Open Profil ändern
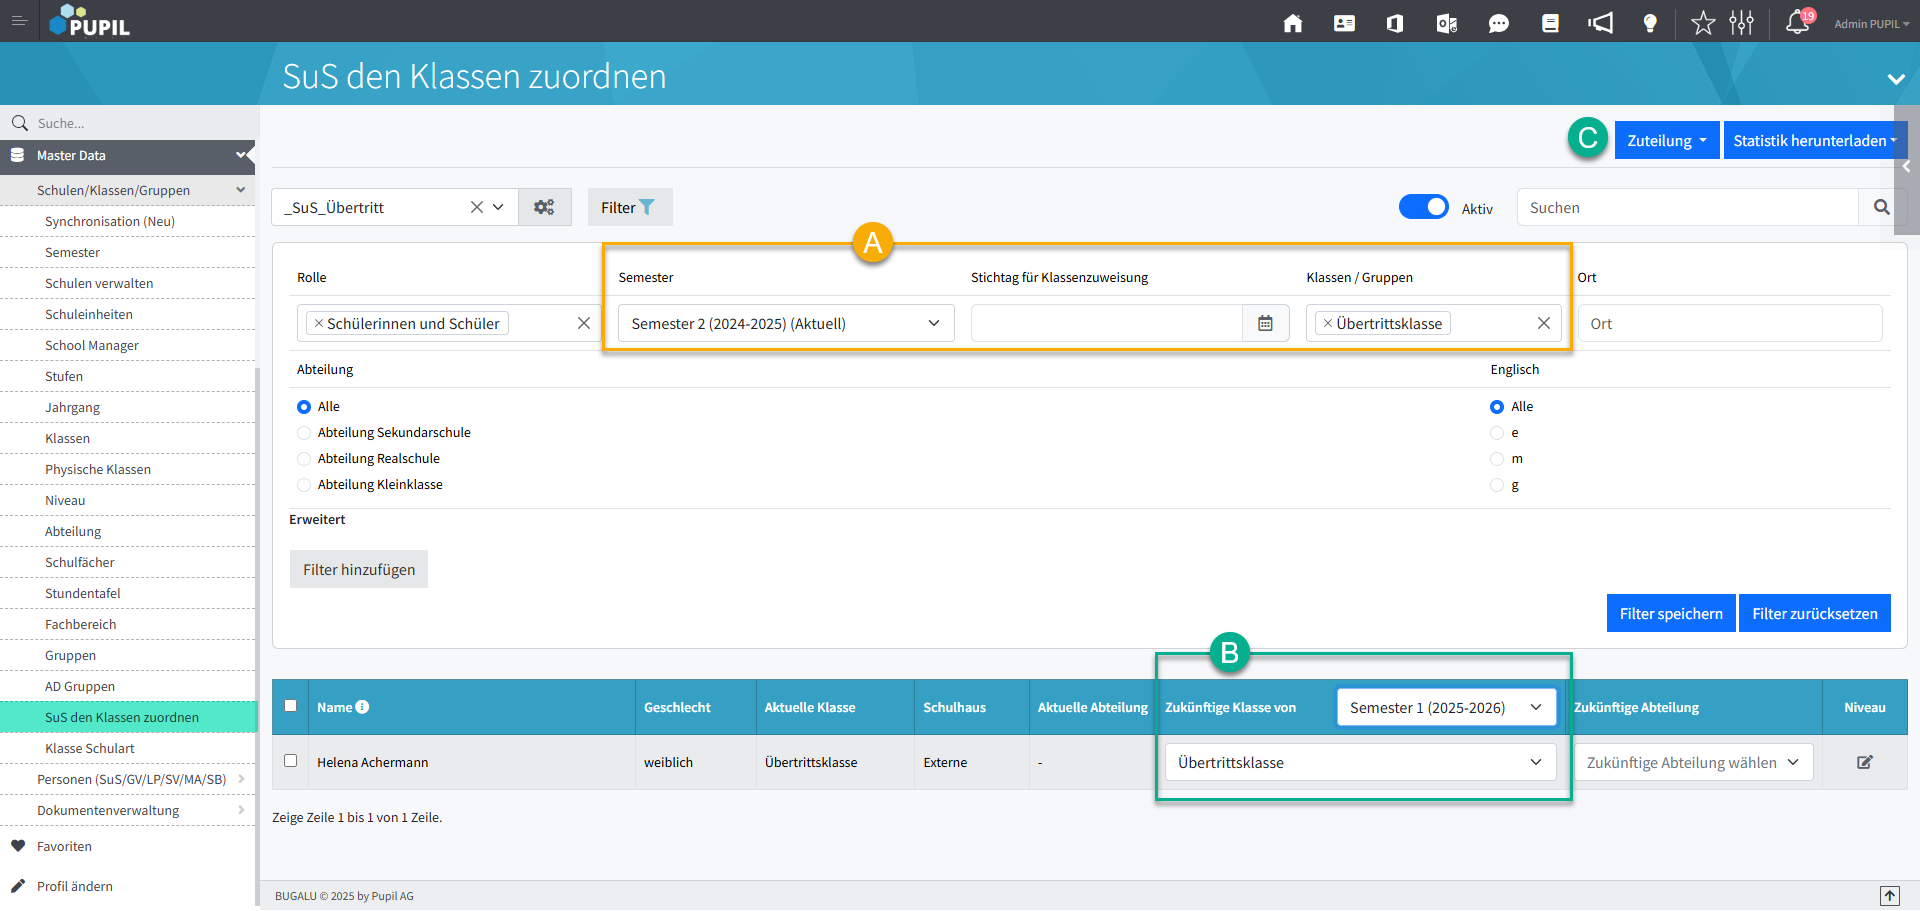1920x911 pixels. tap(75, 886)
